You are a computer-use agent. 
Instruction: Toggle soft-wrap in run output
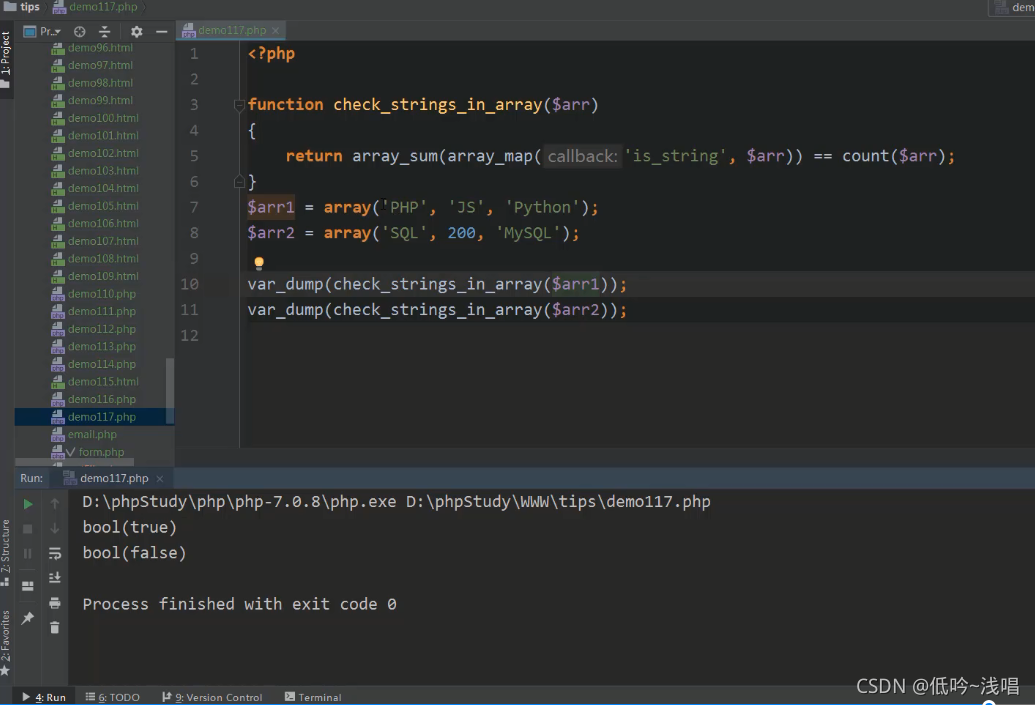click(55, 553)
